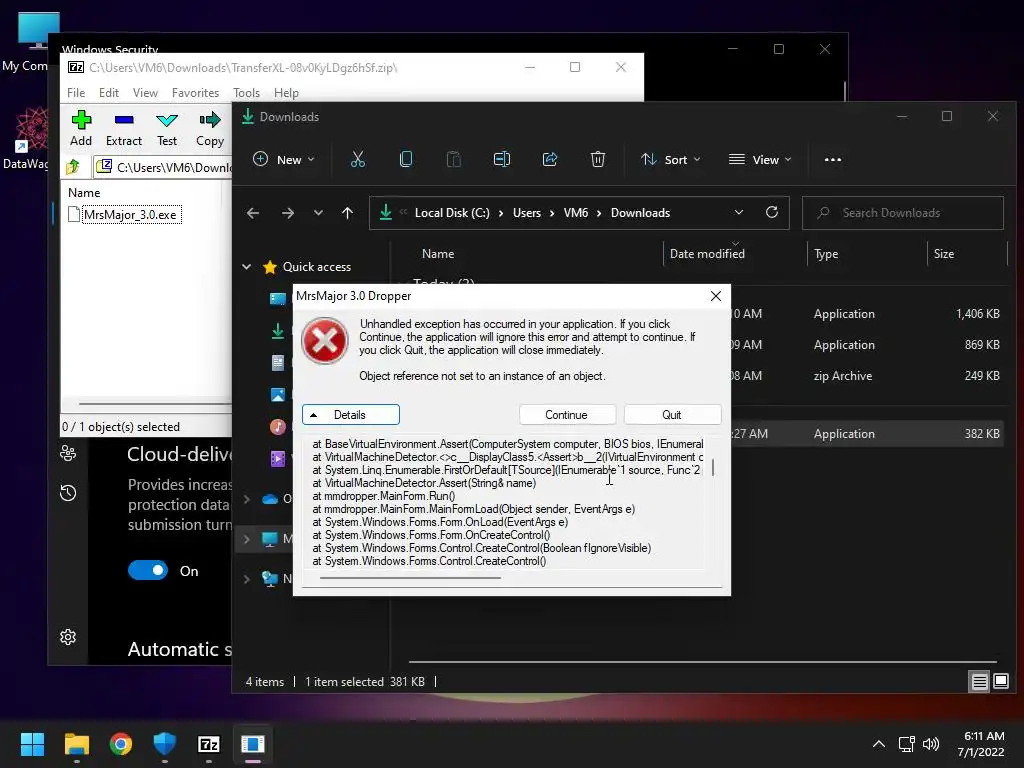Open Favorites menu in 7-Zip

(195, 93)
